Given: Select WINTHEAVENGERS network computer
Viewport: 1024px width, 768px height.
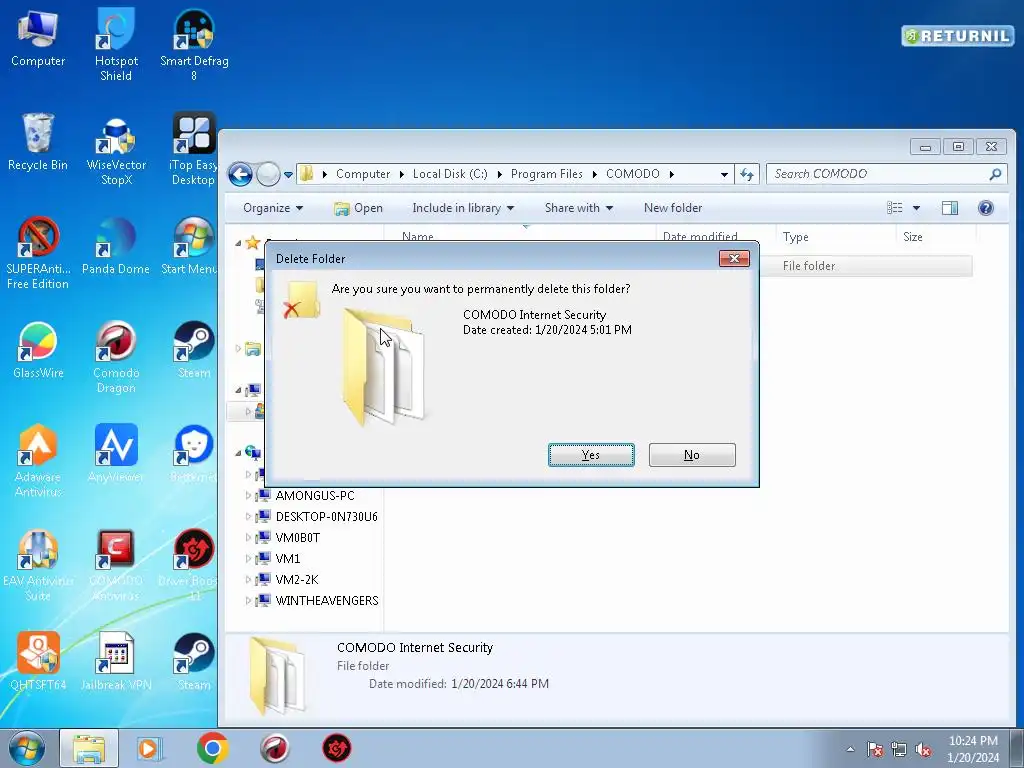Looking at the screenshot, I should coord(327,600).
